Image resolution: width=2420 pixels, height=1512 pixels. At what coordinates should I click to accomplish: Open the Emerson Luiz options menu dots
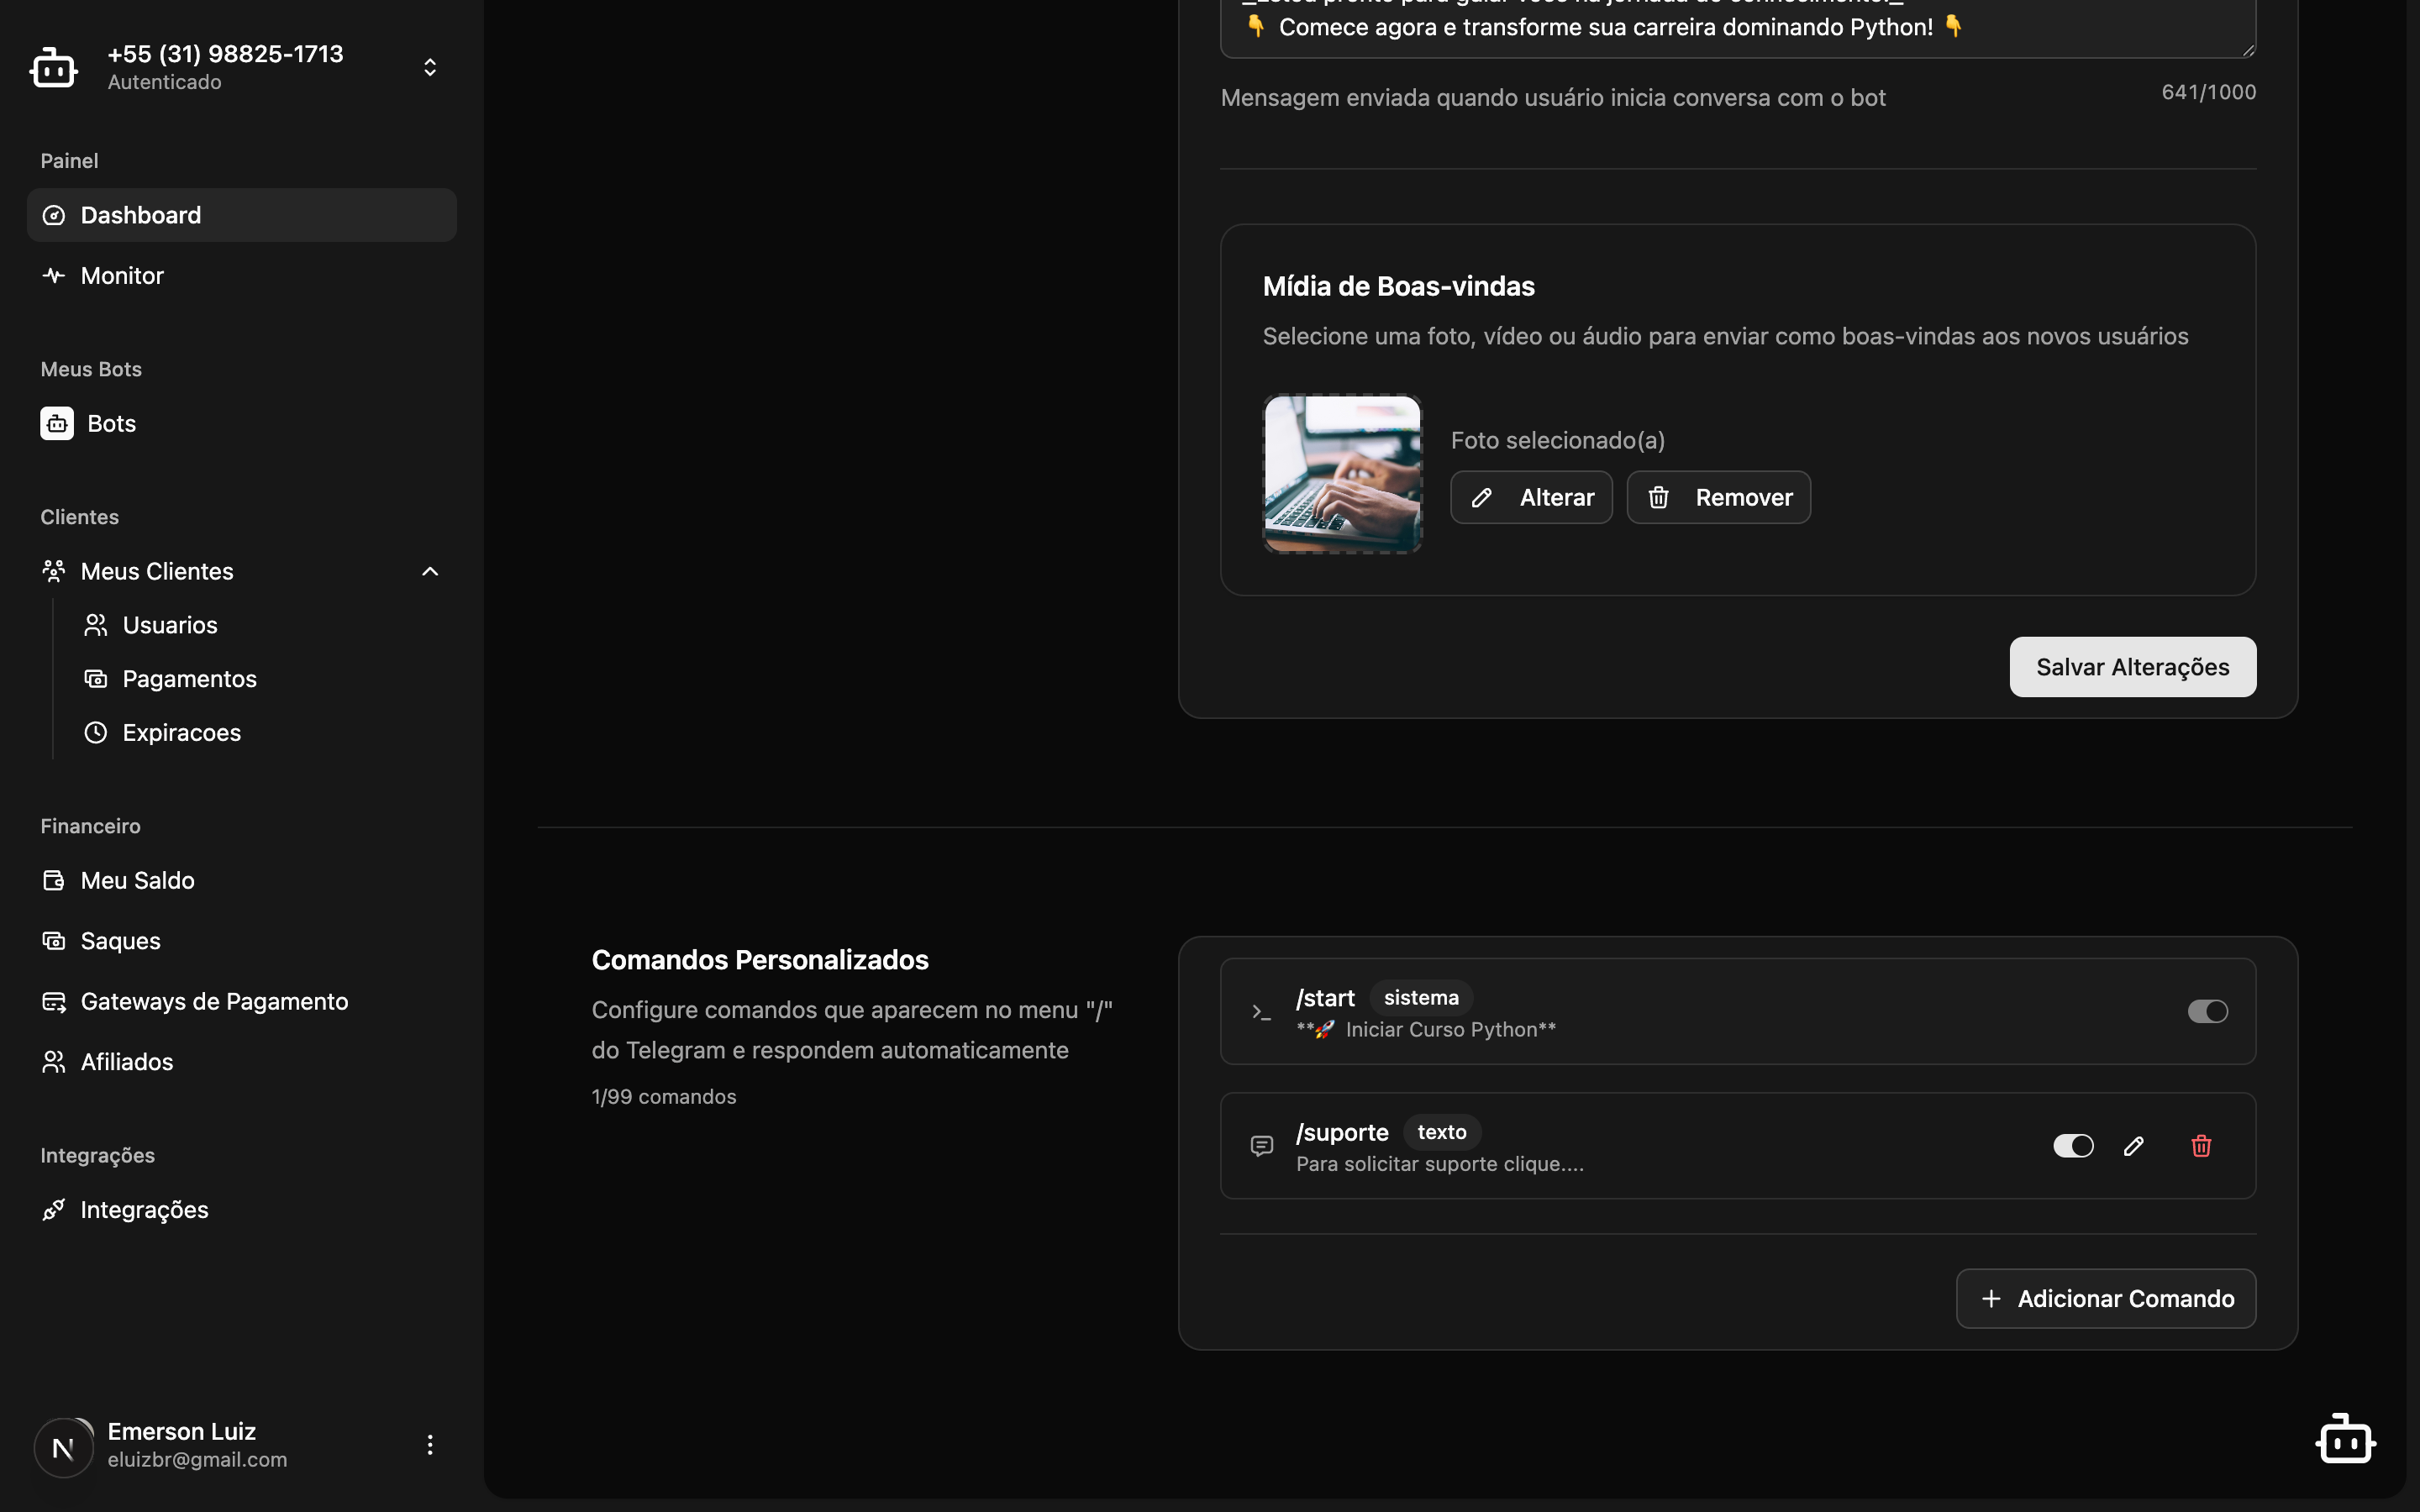pyautogui.click(x=430, y=1445)
